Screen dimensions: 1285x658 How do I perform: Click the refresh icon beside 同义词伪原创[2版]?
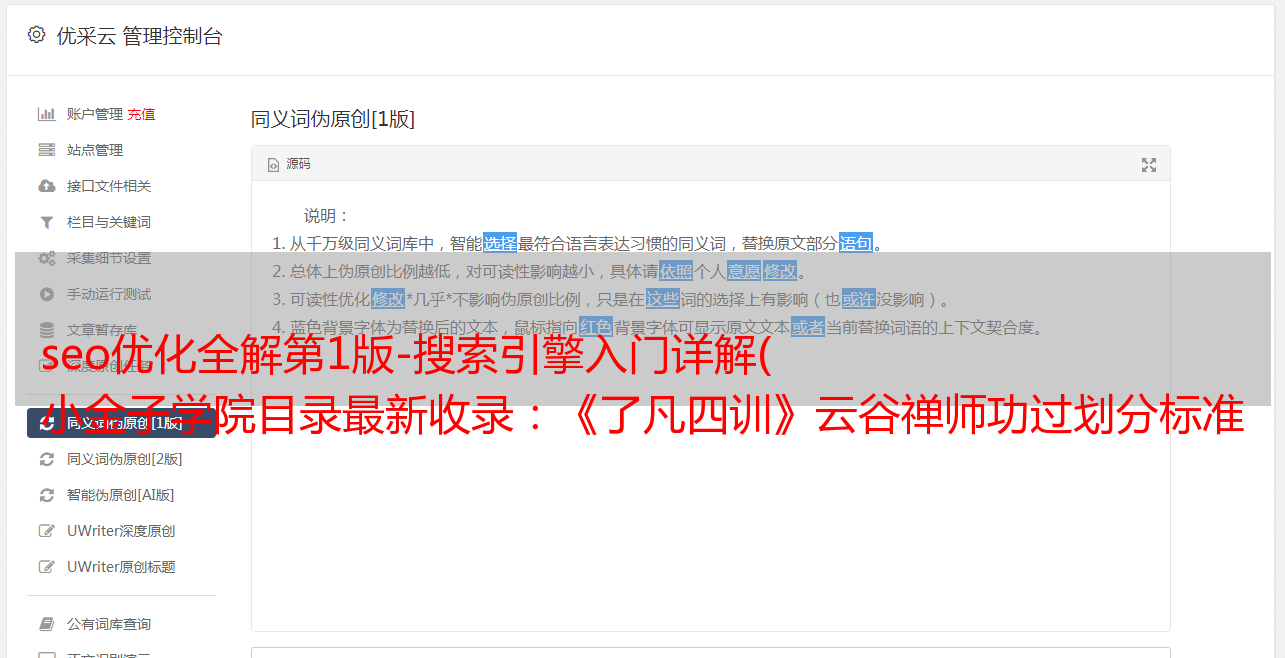[x=46, y=459]
